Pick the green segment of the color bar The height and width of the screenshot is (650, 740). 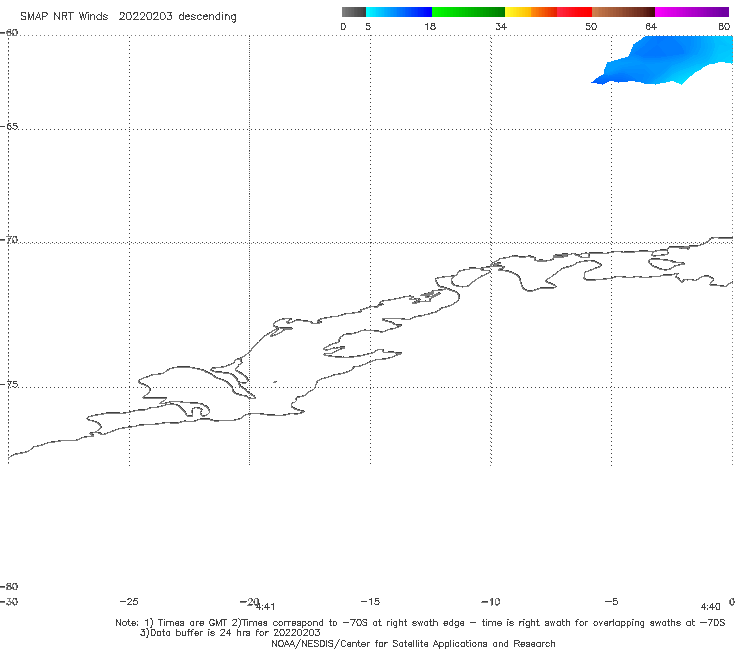click(468, 12)
